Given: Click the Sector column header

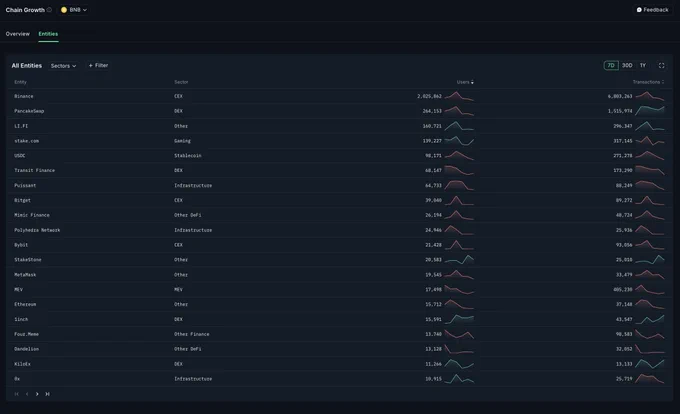Looking at the screenshot, I should click(181, 82).
